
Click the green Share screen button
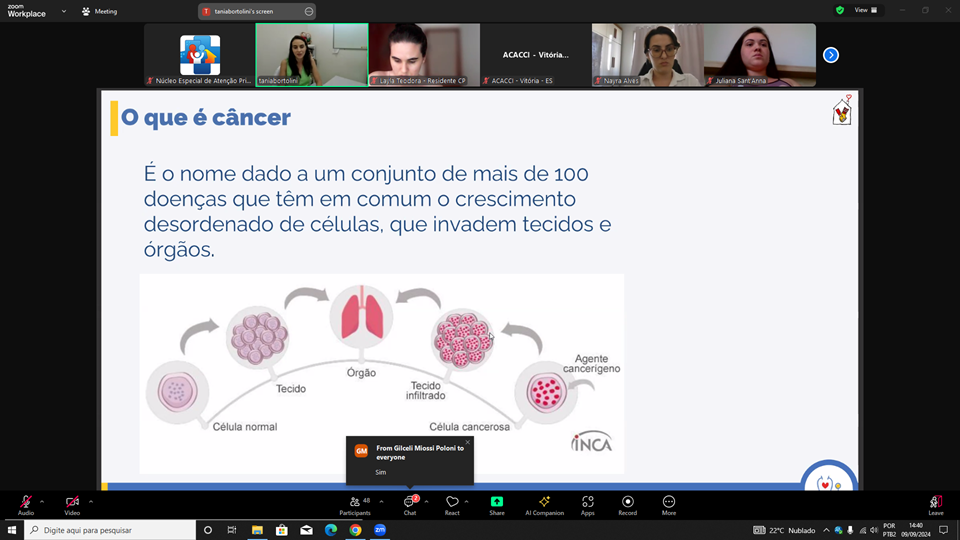click(497, 504)
